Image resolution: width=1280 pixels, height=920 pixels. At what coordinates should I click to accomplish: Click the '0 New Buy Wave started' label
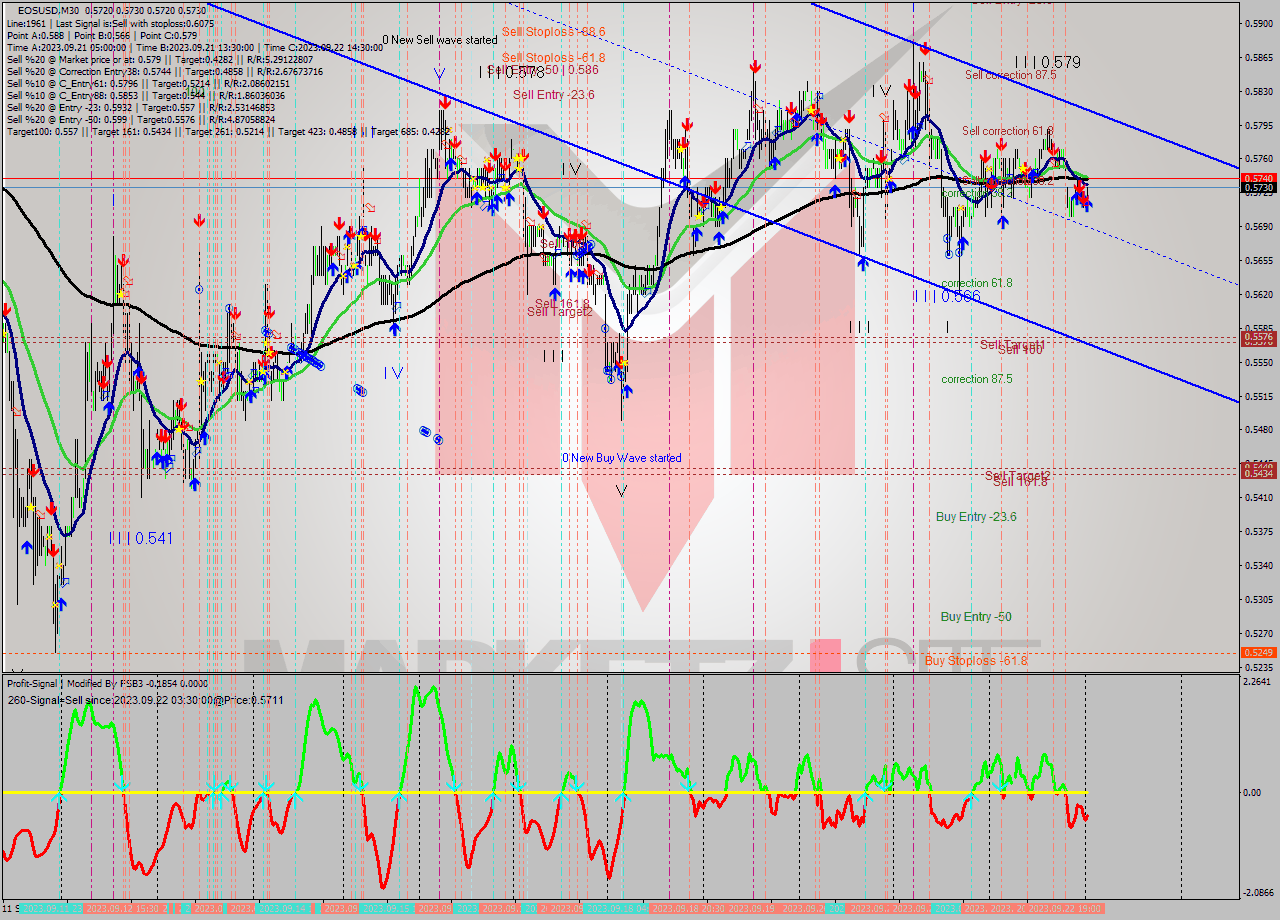click(621, 458)
